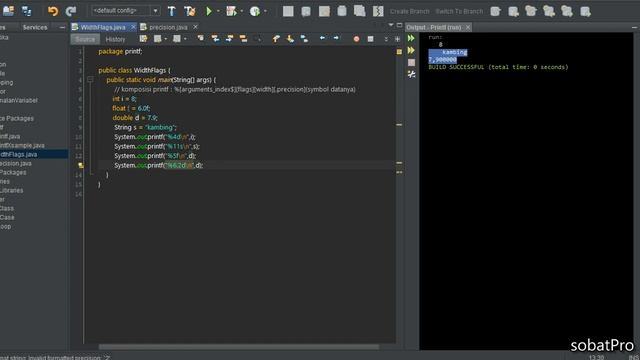
Task: Open the dropdown arrow beside Run Project
Action: [218, 11]
